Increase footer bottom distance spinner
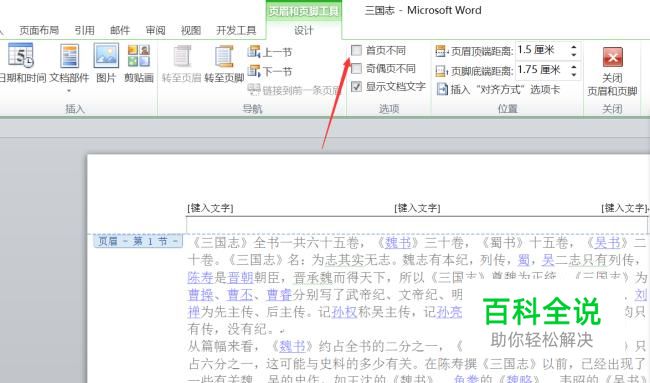Screen dimensions: 650x383 pyautogui.click(x=574, y=66)
